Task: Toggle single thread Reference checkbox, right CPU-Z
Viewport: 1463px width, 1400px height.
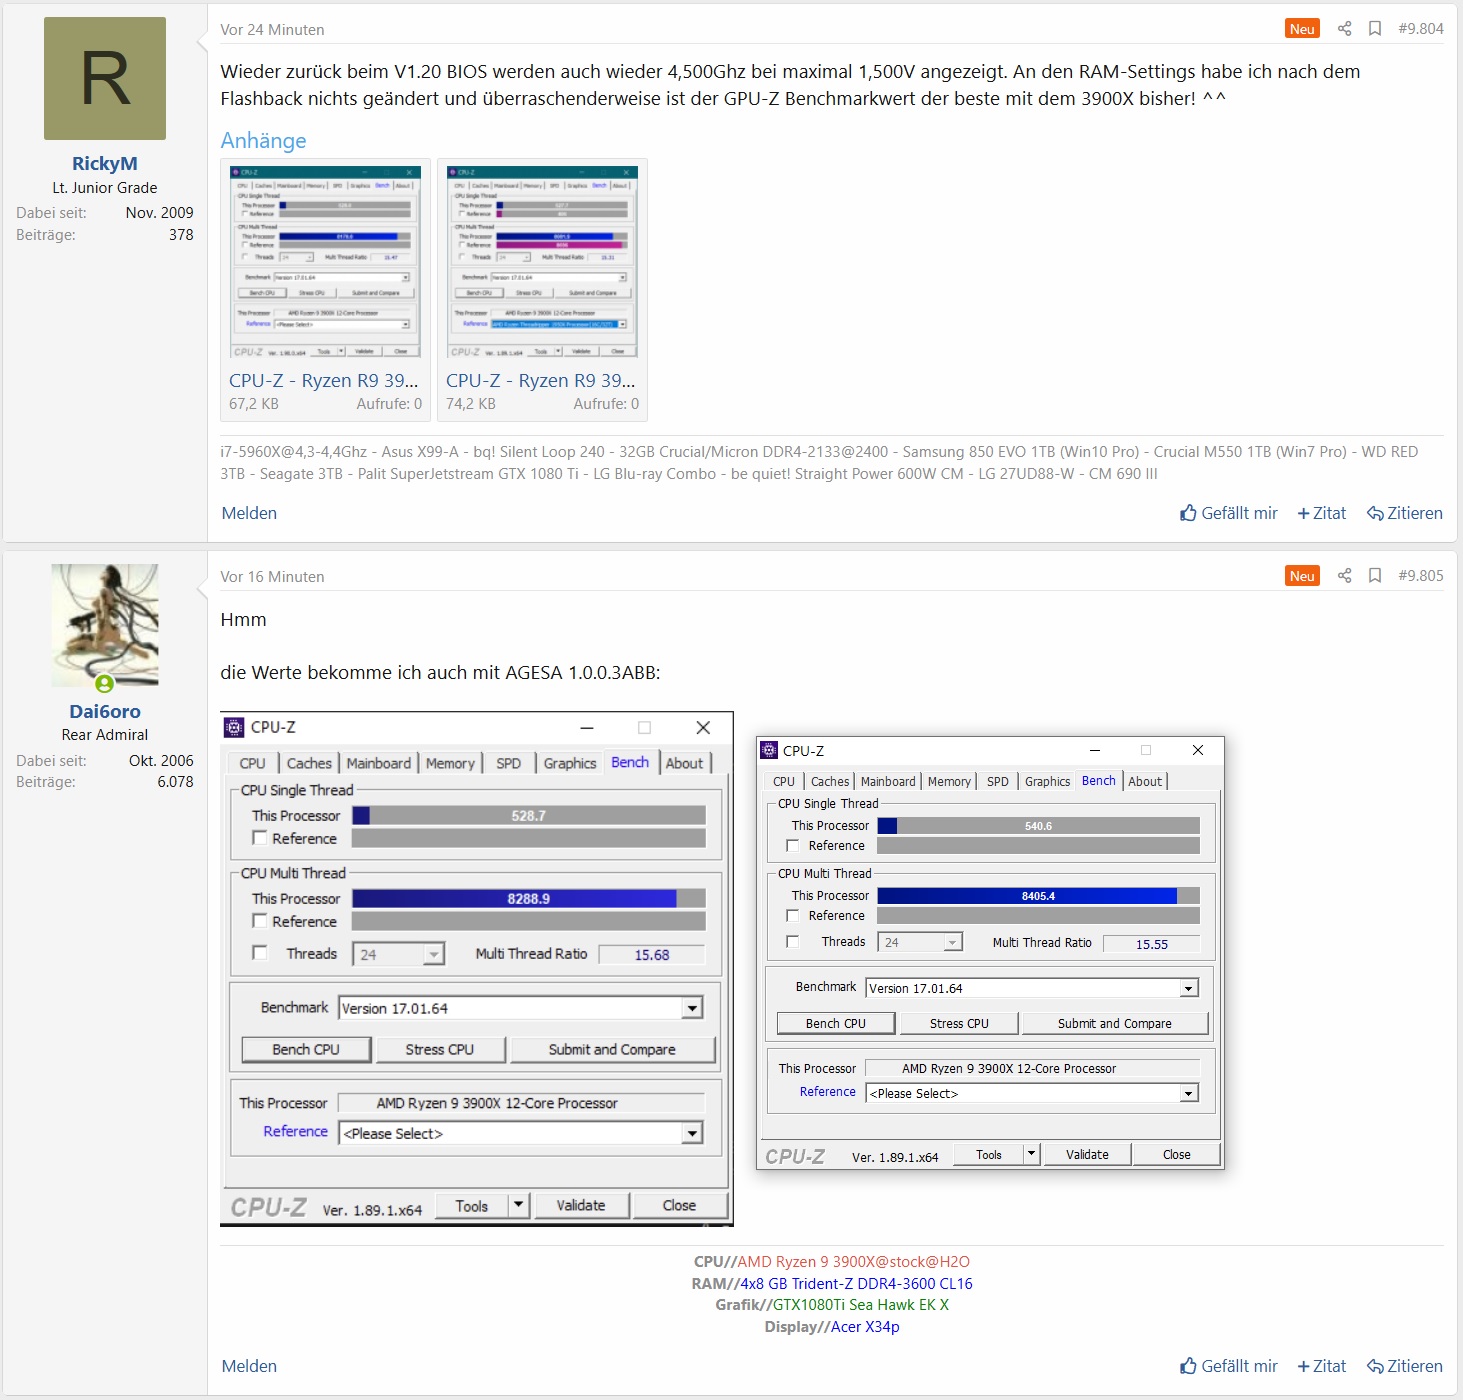Action: (x=792, y=846)
